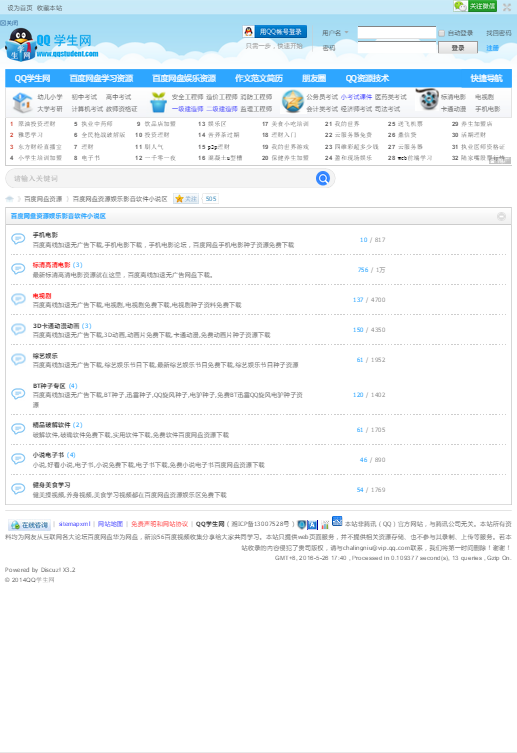The image size is (517, 753).
Task: Click the film reel category icon
Action: pyautogui.click(x=427, y=99)
